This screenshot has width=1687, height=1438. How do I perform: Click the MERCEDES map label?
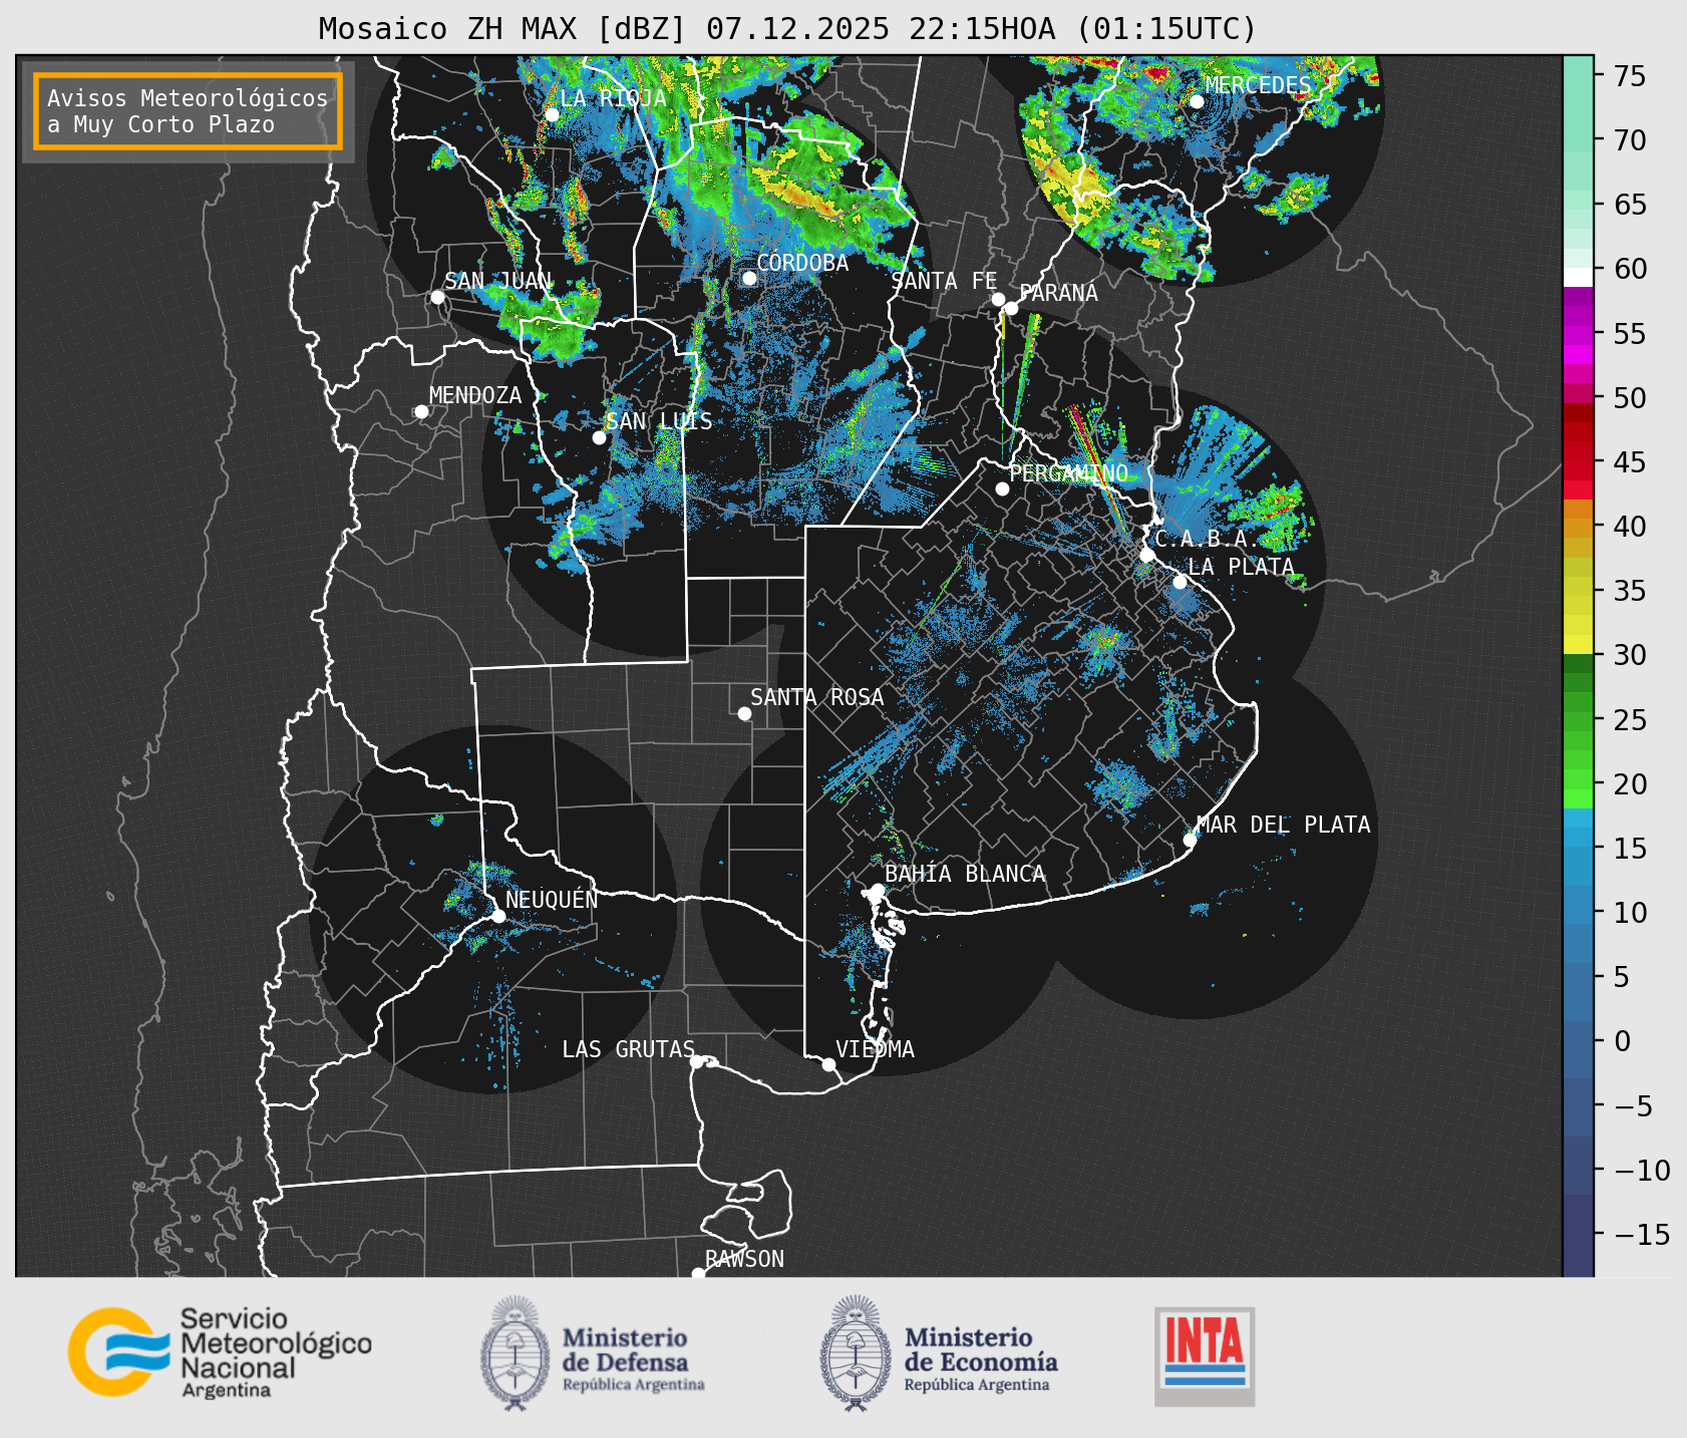point(1257,85)
